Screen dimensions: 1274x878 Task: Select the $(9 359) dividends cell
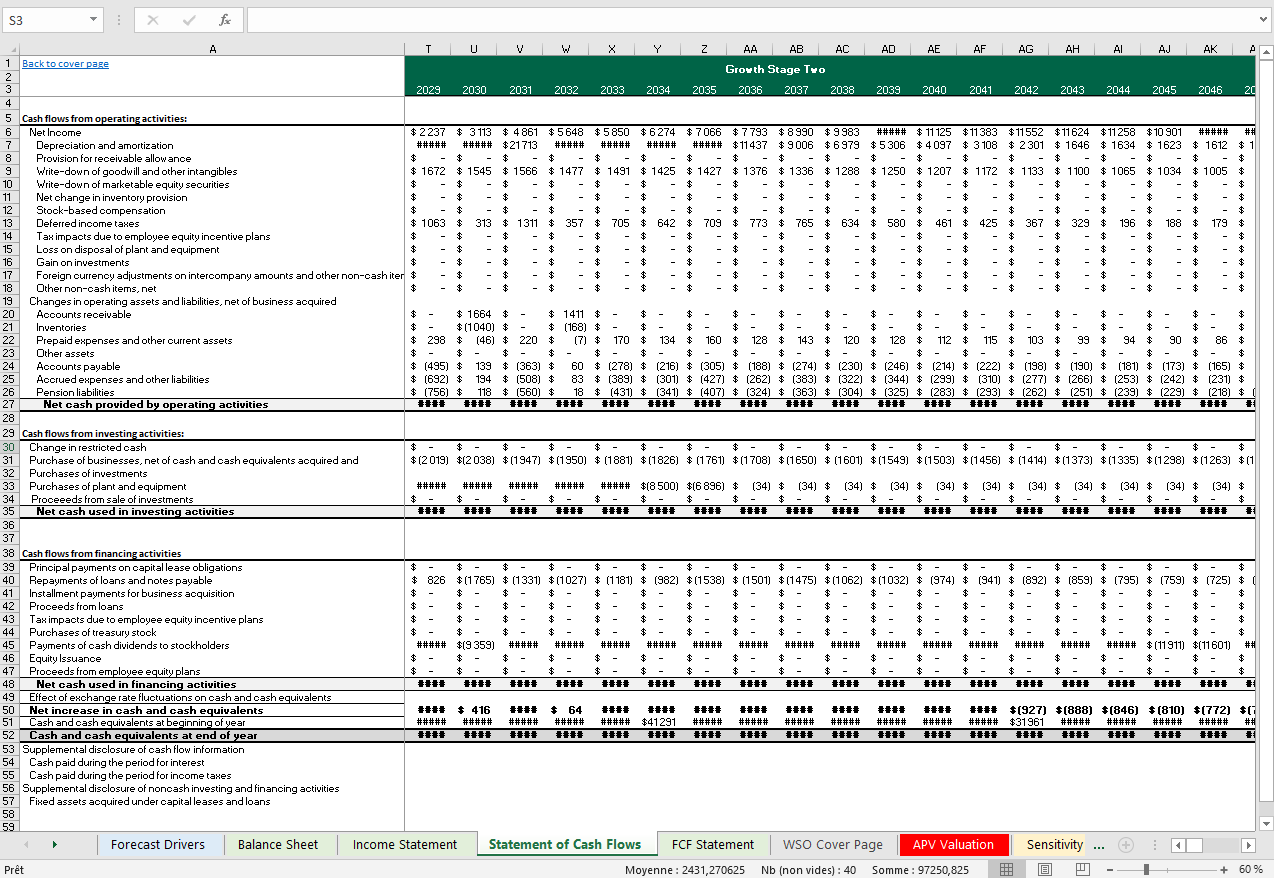(x=474, y=645)
